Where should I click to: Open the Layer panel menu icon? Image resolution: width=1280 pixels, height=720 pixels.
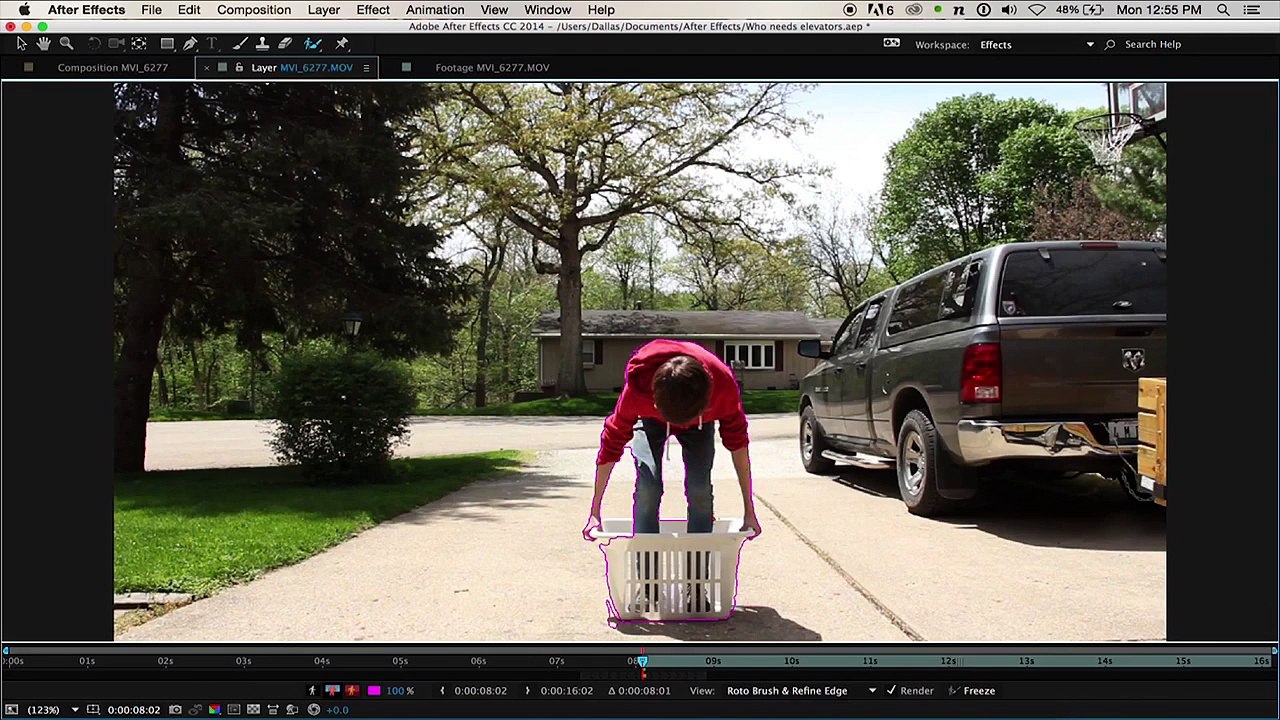[x=366, y=67]
